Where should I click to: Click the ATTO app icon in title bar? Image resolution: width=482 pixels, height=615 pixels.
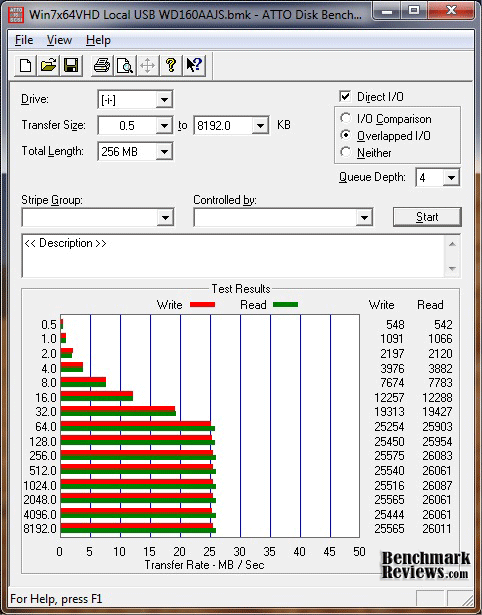click(16, 14)
